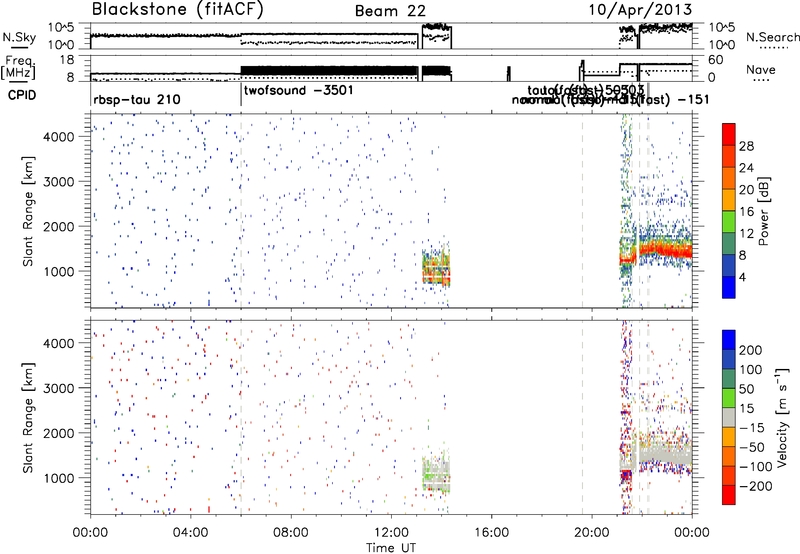Click the "Time UT" axis title

(391, 547)
